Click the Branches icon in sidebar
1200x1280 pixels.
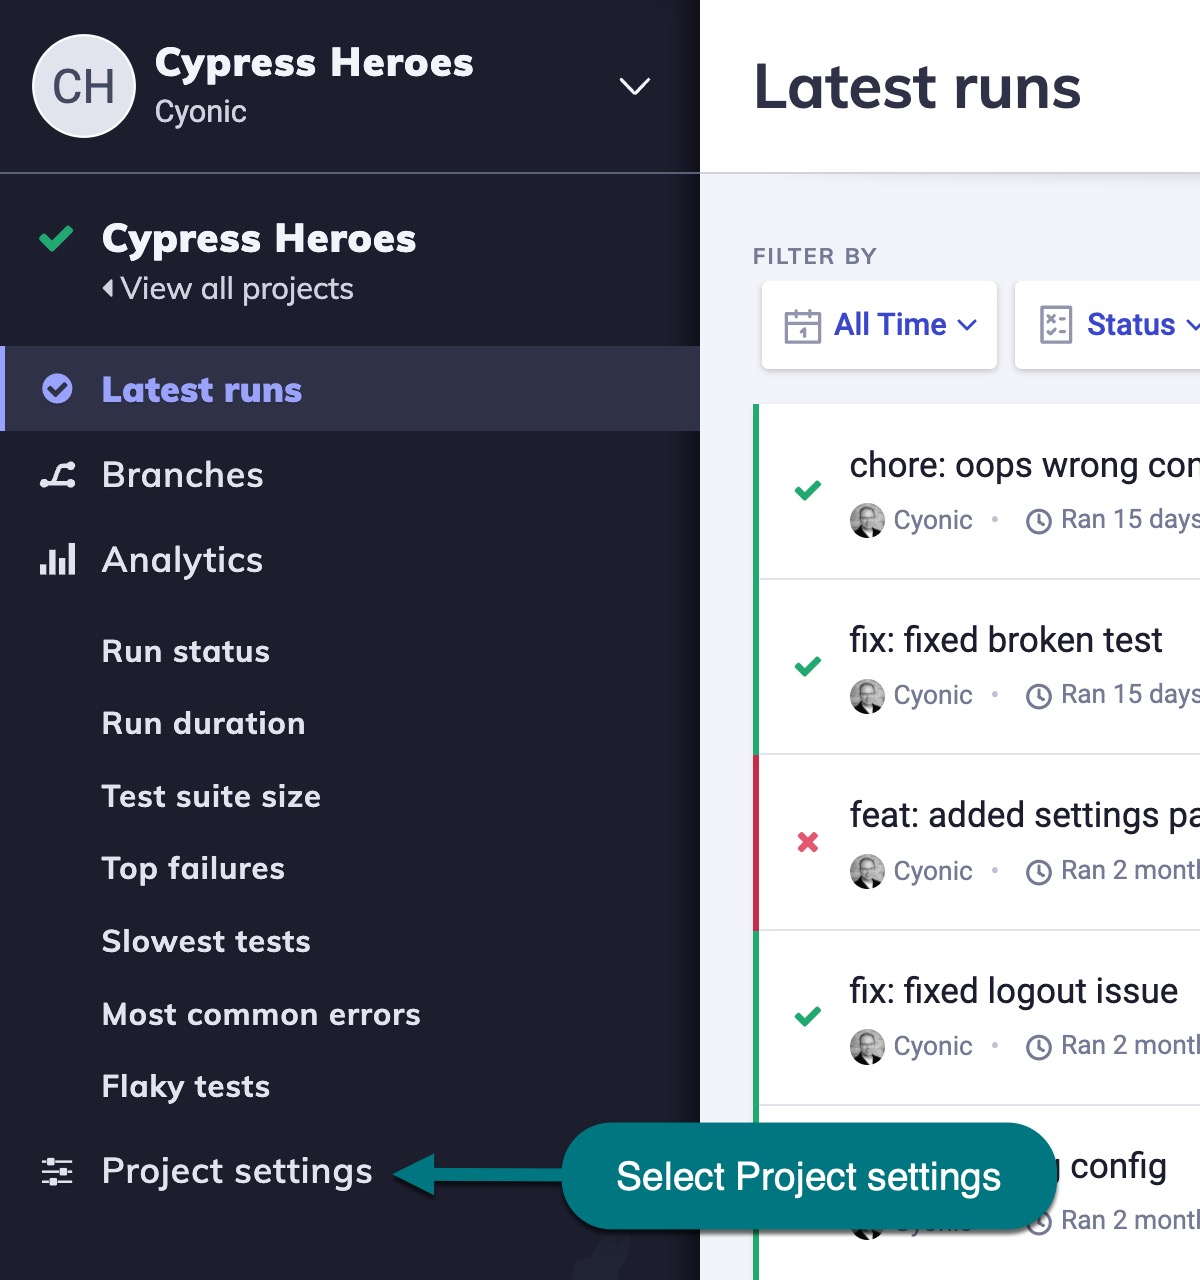(x=58, y=475)
